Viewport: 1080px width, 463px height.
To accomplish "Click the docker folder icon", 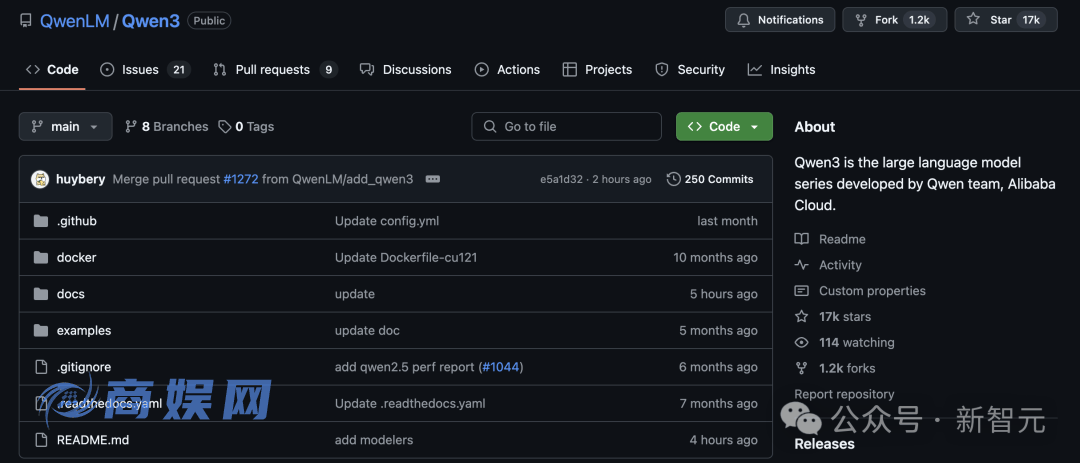I will (41, 258).
